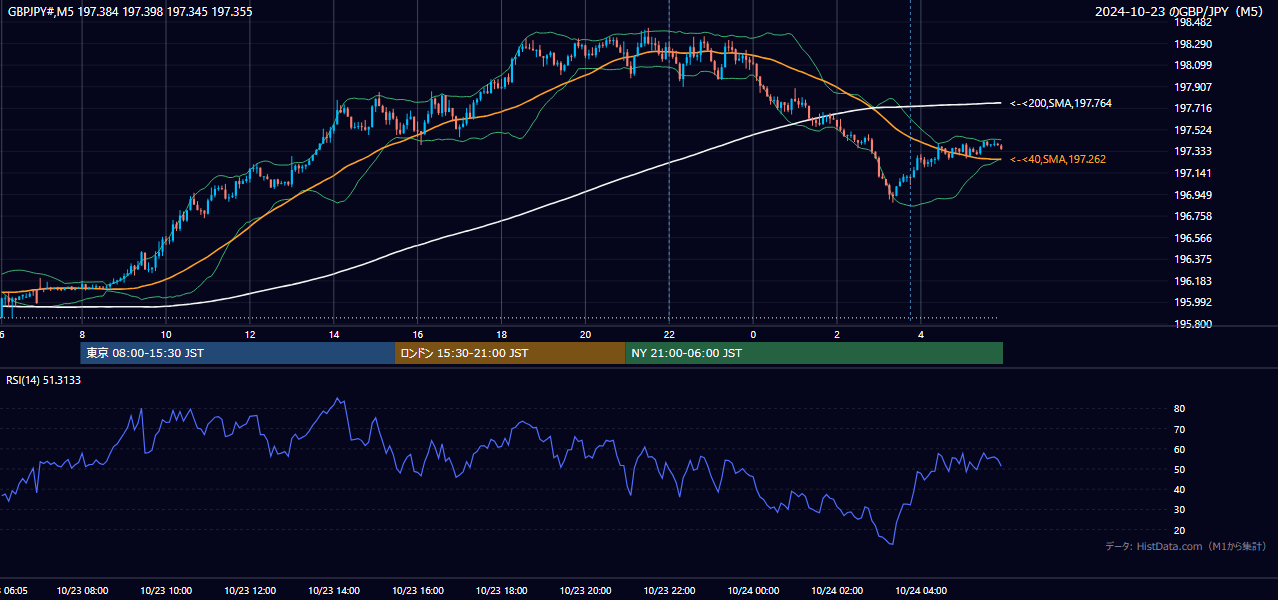Click the bottom date label 10/23 16:00
The width and height of the screenshot is (1278, 600).
tap(418, 591)
